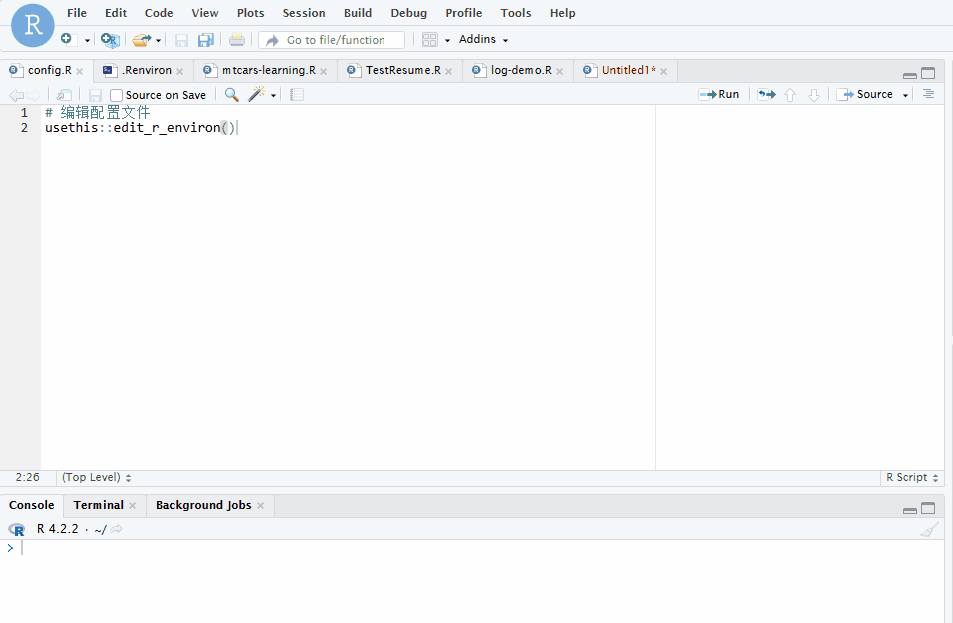Click the Save All icon
This screenshot has width=953, height=623.
coord(205,39)
